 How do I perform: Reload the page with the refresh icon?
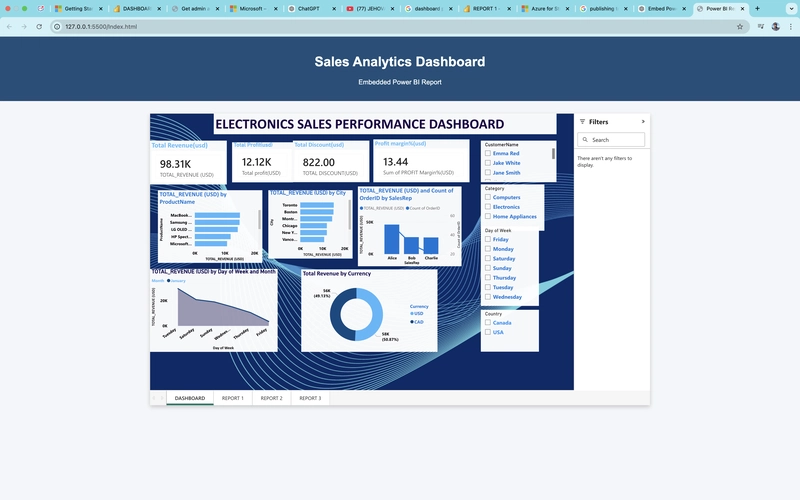coord(39,27)
